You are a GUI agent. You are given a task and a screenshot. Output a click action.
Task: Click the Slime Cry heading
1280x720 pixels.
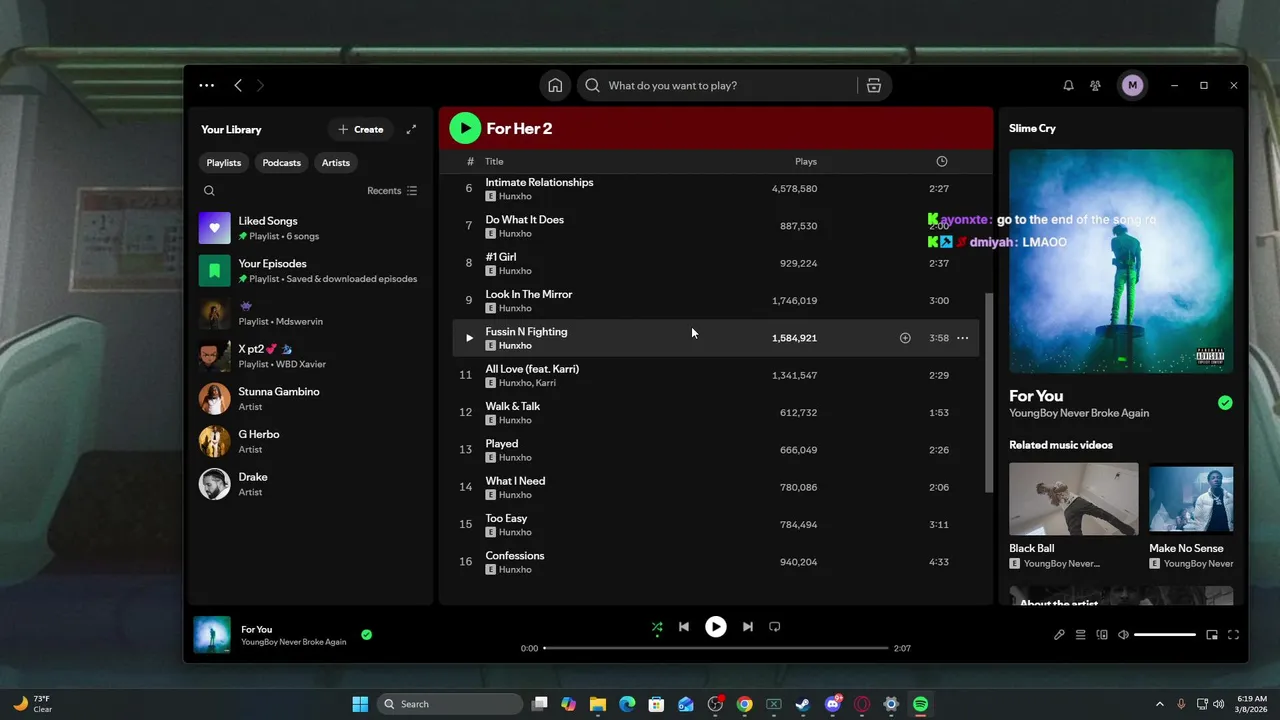pos(1032,128)
